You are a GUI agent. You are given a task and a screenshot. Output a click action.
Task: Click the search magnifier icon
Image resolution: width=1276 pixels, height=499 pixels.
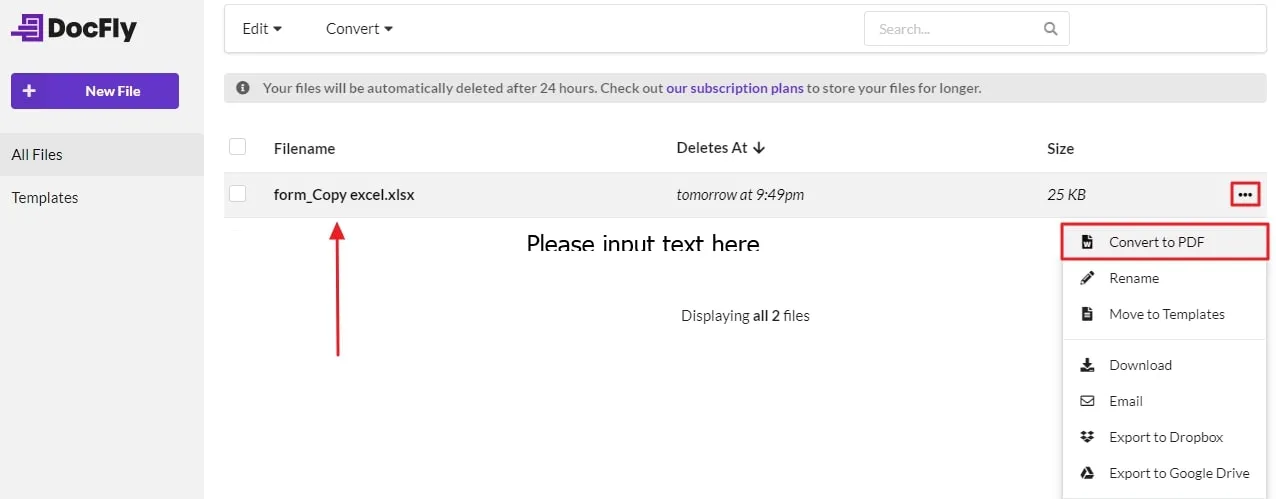[x=1050, y=29]
